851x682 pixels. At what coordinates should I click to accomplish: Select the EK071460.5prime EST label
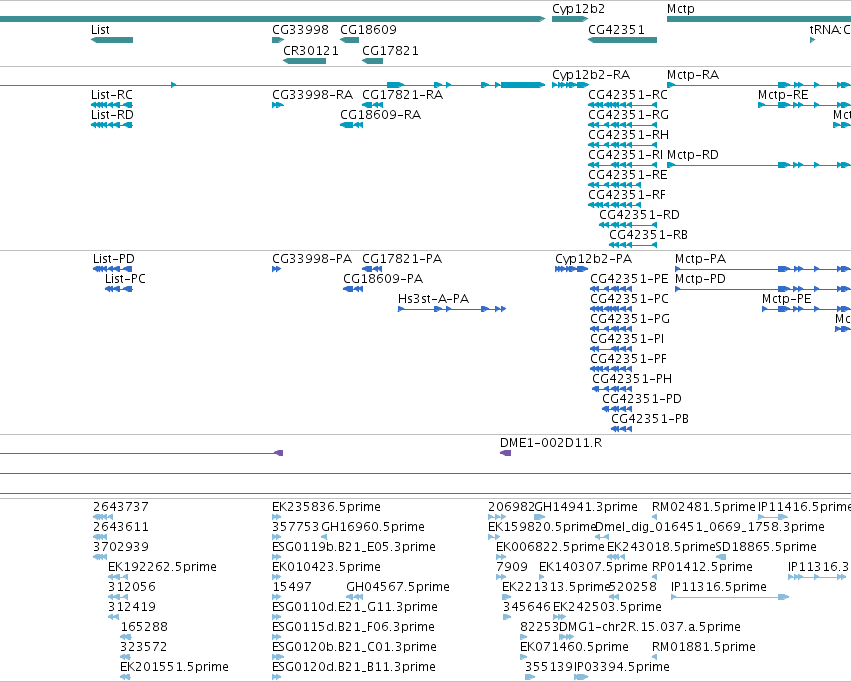click(x=574, y=647)
